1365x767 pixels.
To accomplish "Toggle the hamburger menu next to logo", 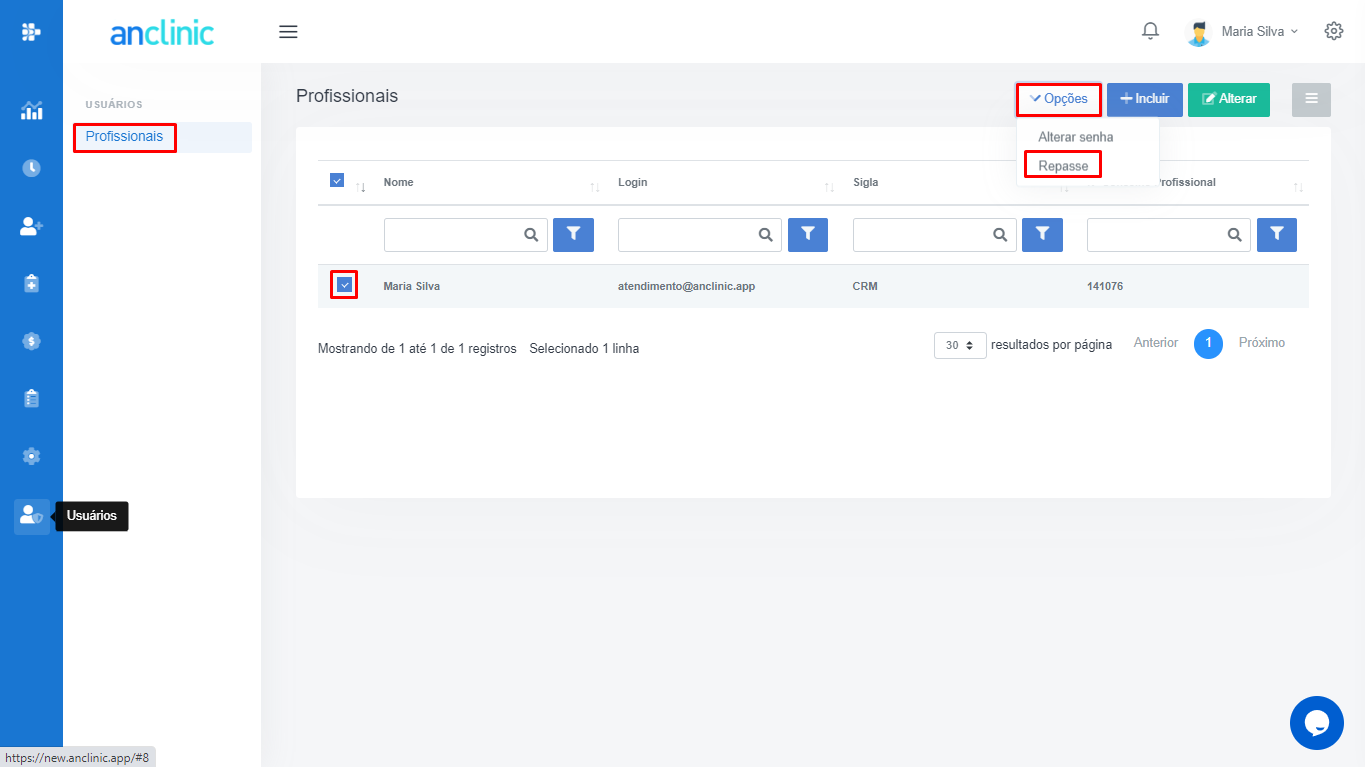I will (x=288, y=32).
